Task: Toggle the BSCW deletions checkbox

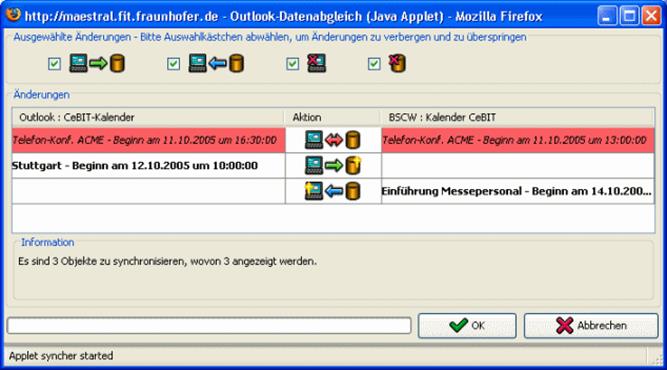Action: [374, 64]
